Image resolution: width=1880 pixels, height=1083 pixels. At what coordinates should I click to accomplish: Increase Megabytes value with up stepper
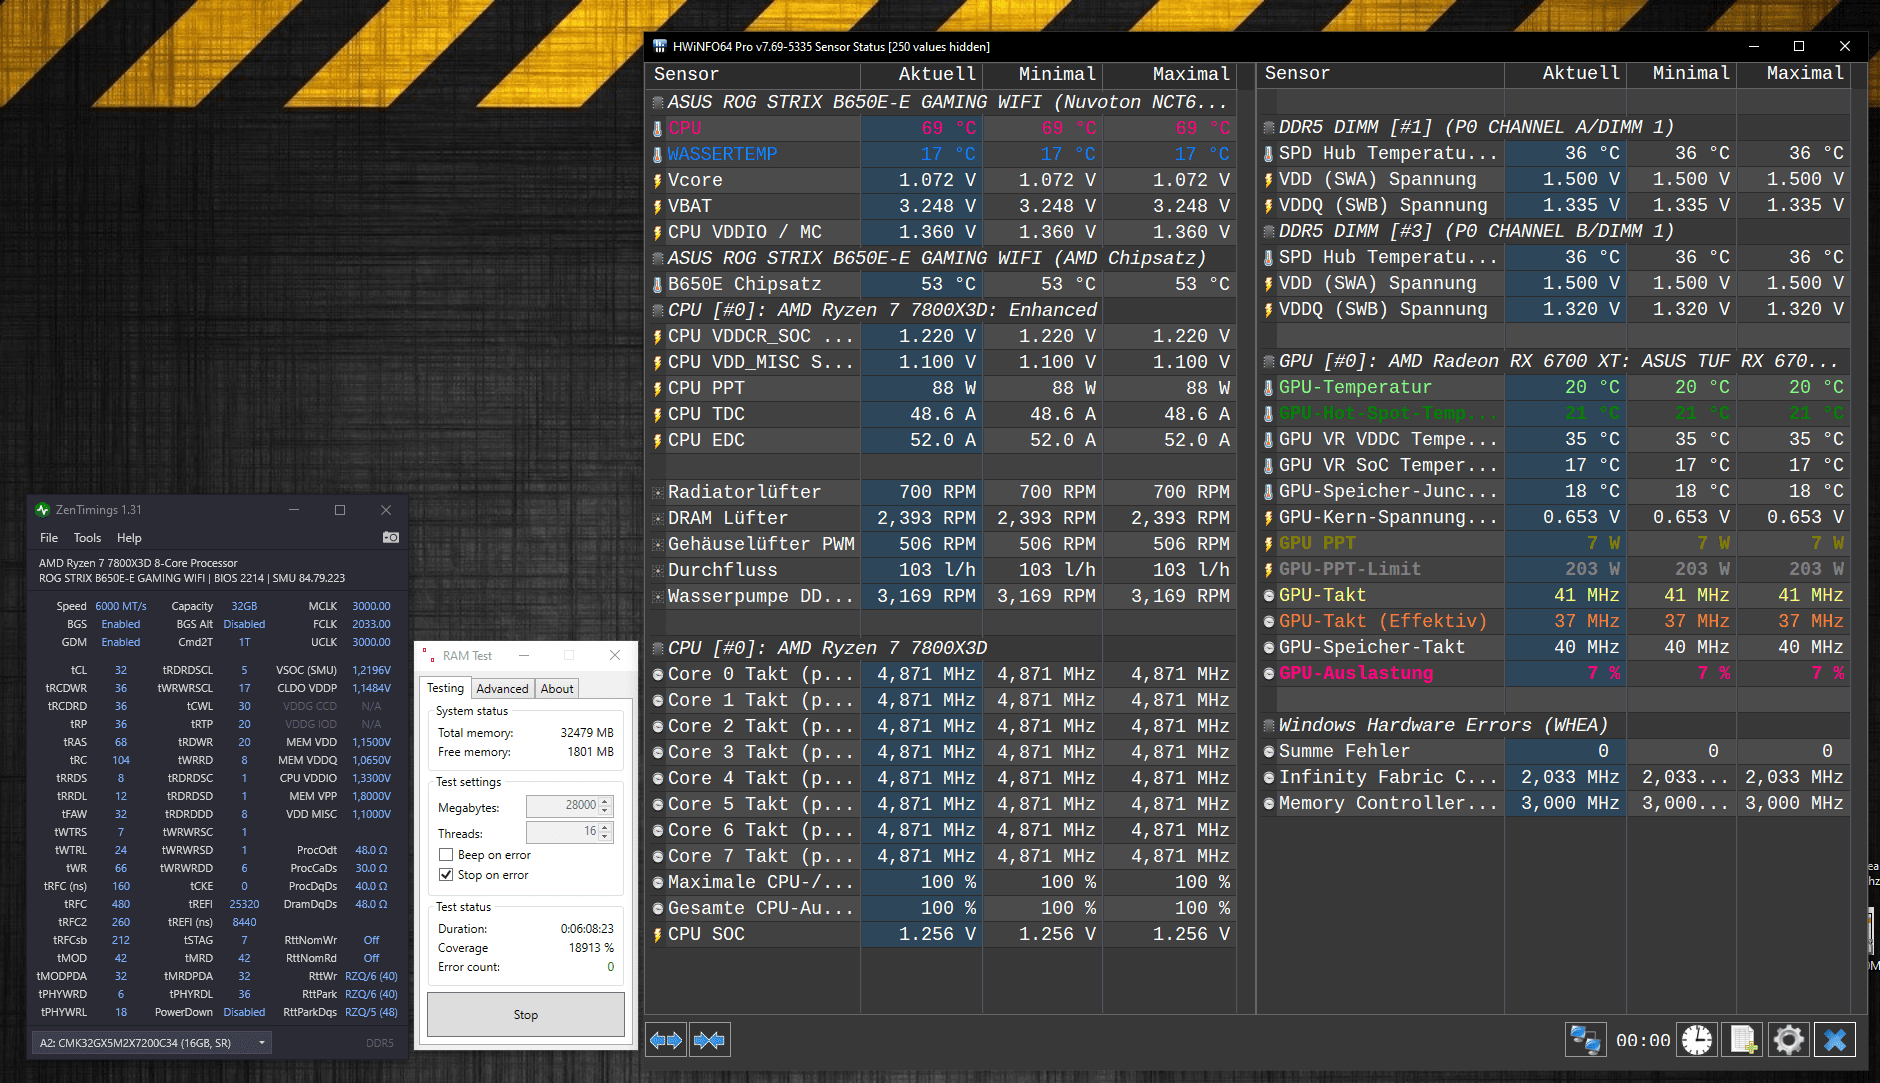tap(605, 801)
